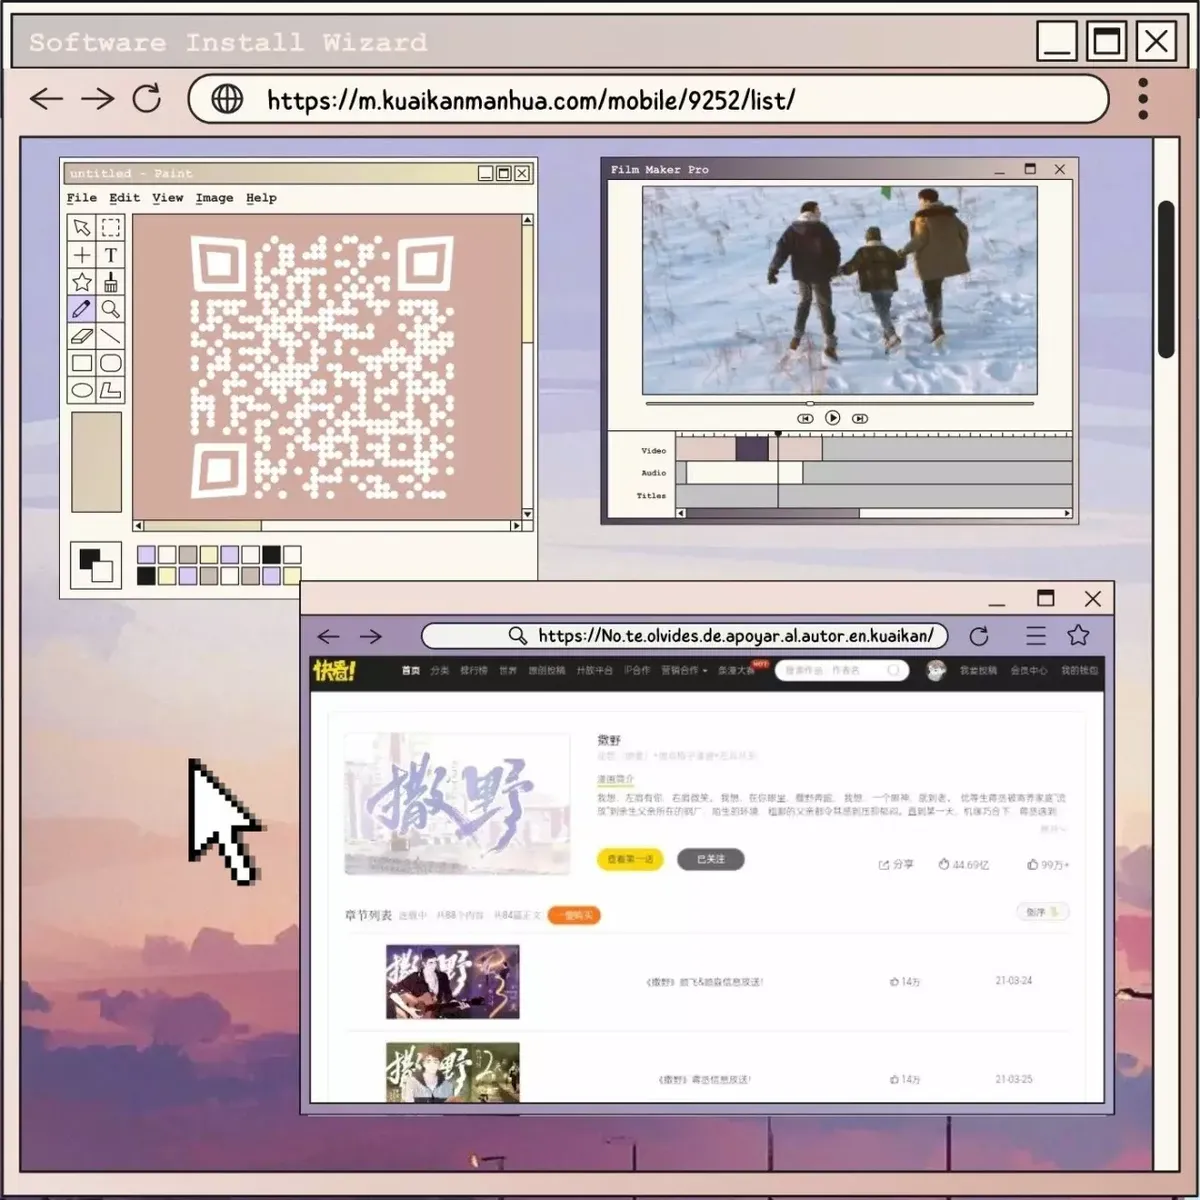Click right arrow of Film Maker timeline scrollbar

[x=1068, y=514]
